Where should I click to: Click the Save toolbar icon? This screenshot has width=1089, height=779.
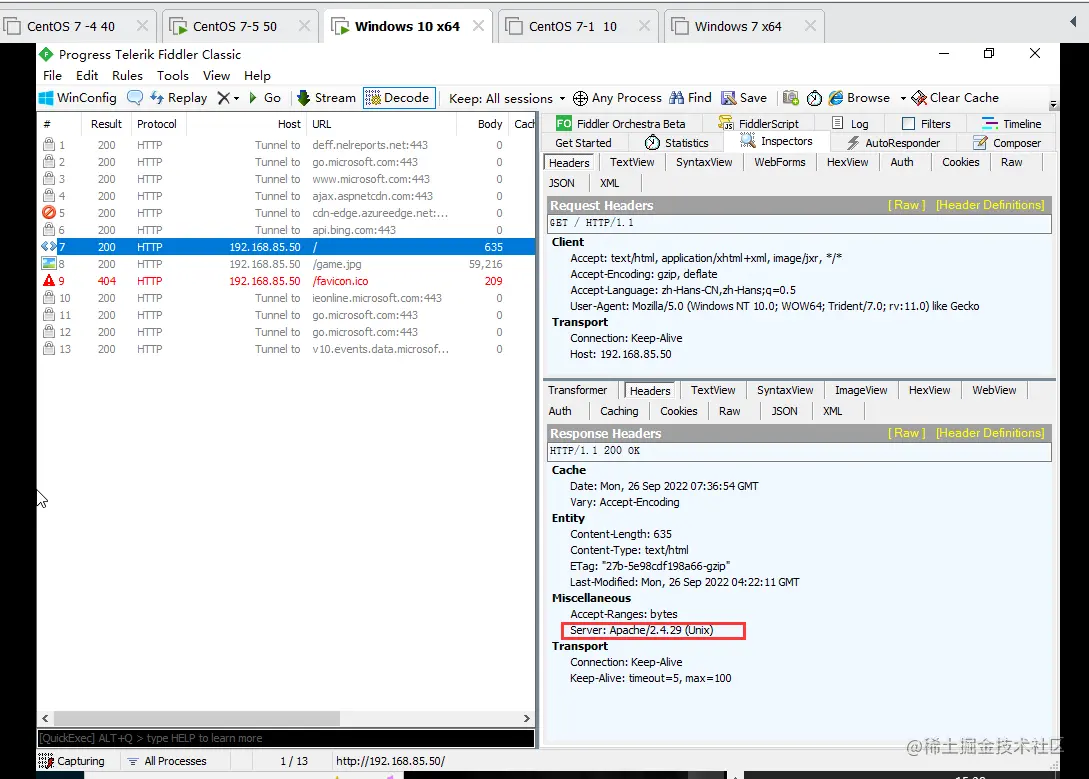728,98
